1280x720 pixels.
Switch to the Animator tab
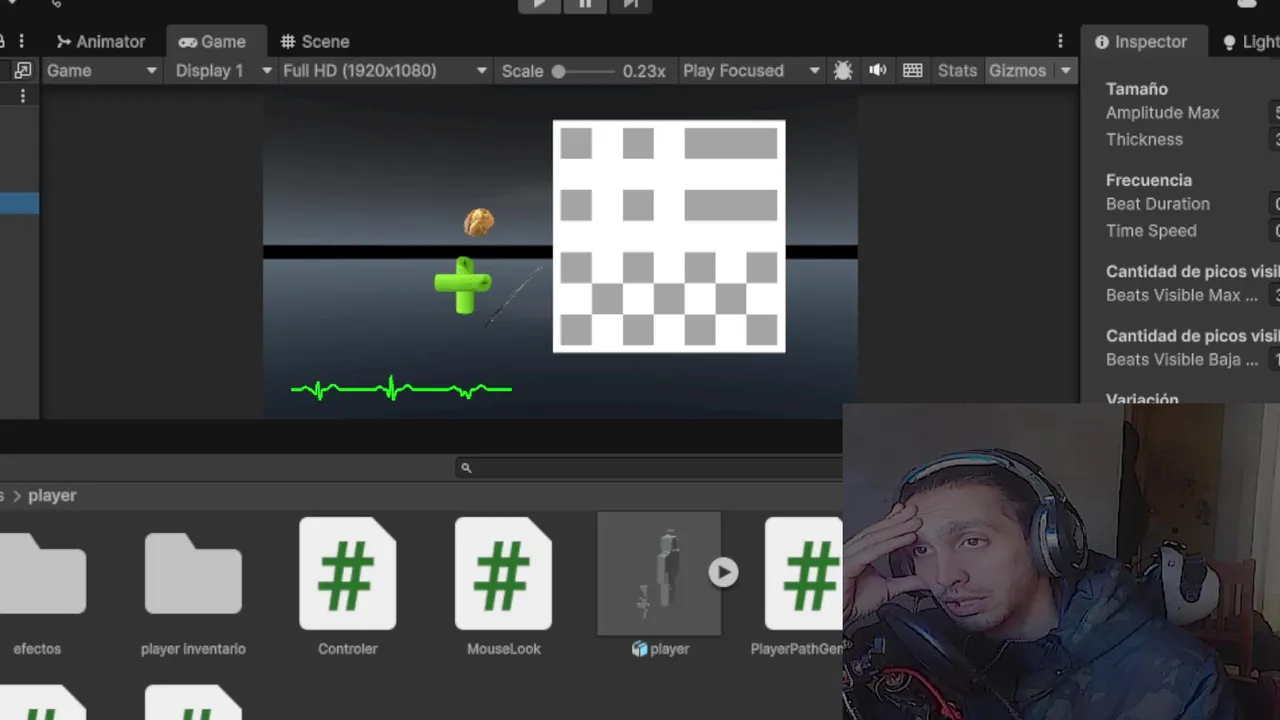[x=101, y=42]
